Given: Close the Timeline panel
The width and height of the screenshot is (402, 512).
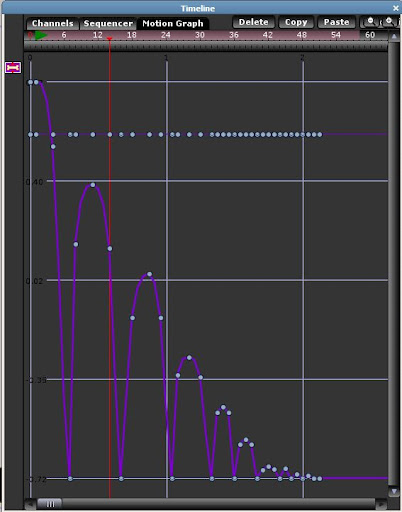Looking at the screenshot, I should (395, 8).
